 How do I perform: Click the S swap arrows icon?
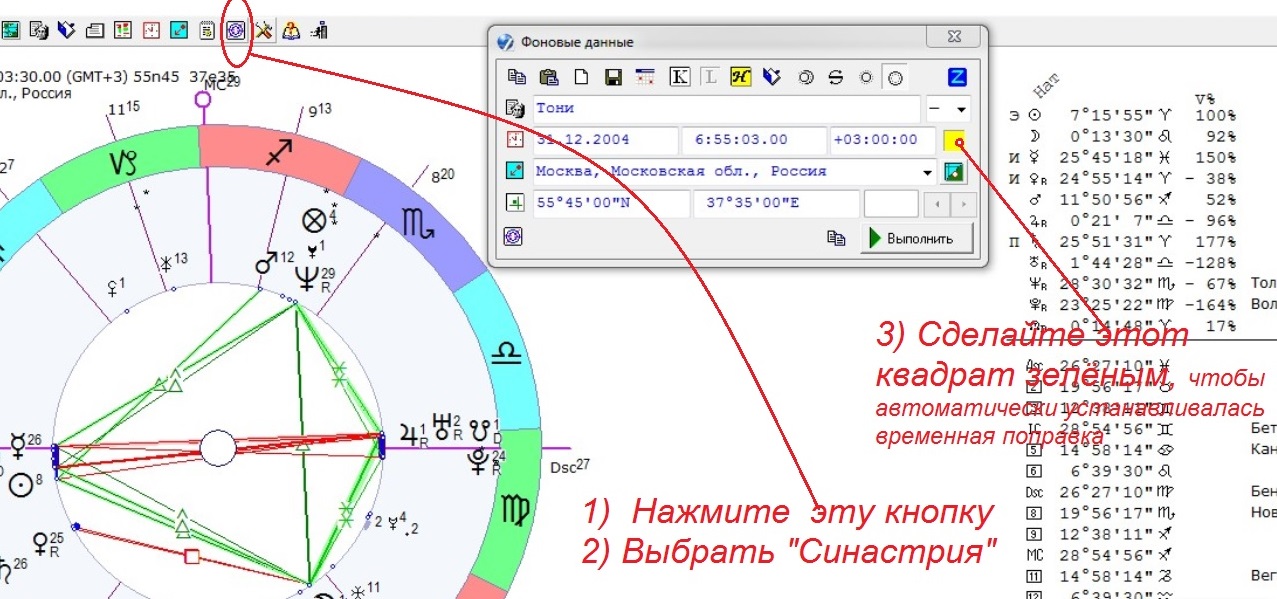(837, 76)
